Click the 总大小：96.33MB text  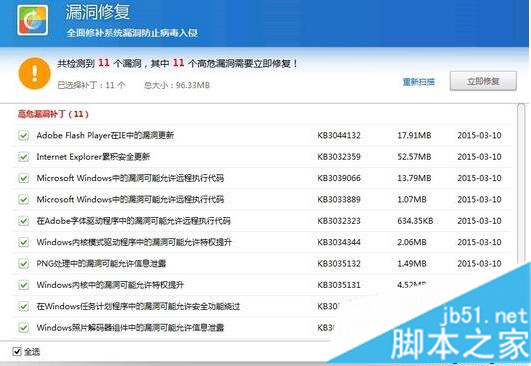(x=177, y=85)
